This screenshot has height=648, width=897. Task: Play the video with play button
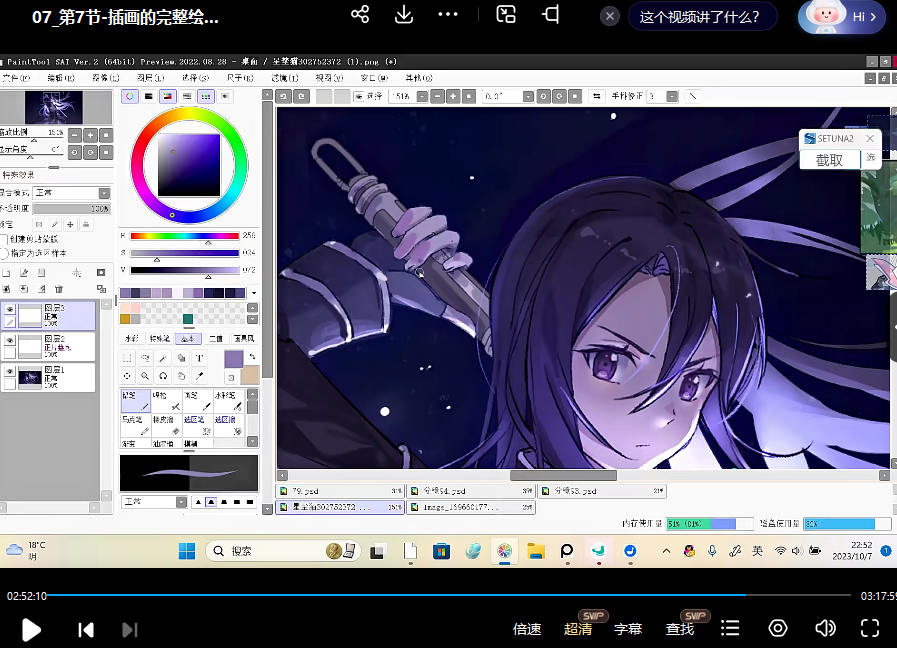31,629
